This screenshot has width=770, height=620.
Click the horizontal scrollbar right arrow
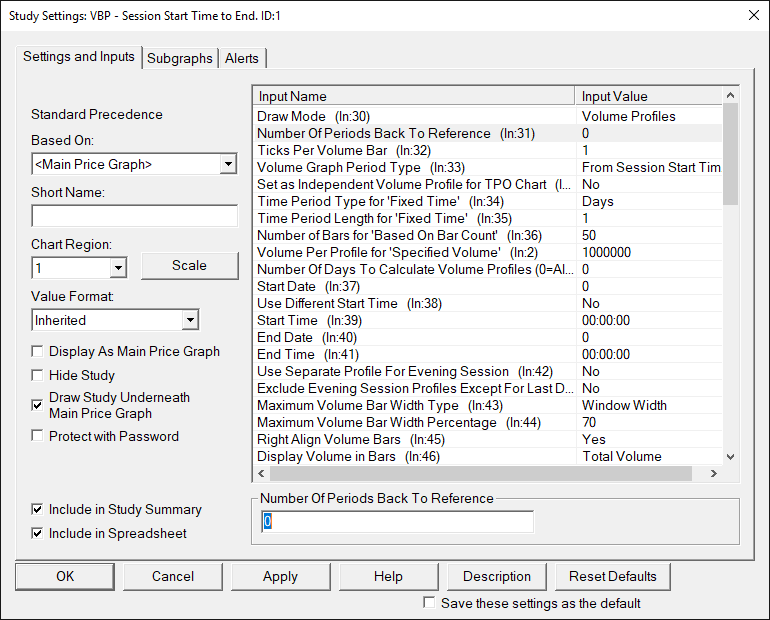[714, 474]
